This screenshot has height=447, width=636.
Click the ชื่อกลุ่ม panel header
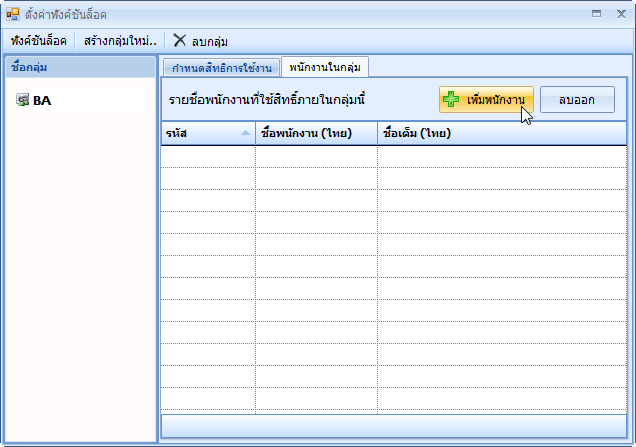(80, 67)
